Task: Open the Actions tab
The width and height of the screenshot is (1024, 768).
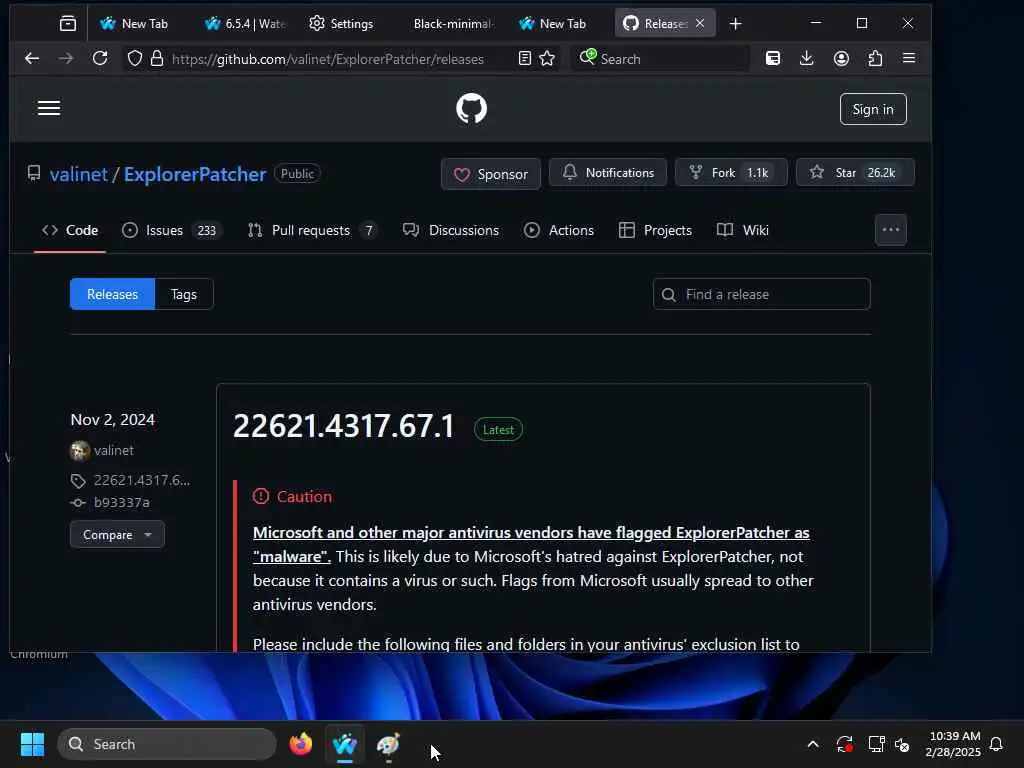Action: (559, 231)
